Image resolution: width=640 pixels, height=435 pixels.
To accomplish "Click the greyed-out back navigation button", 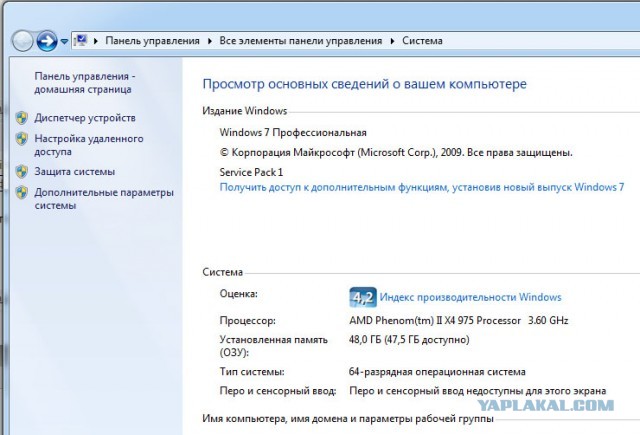I will click(x=22, y=41).
